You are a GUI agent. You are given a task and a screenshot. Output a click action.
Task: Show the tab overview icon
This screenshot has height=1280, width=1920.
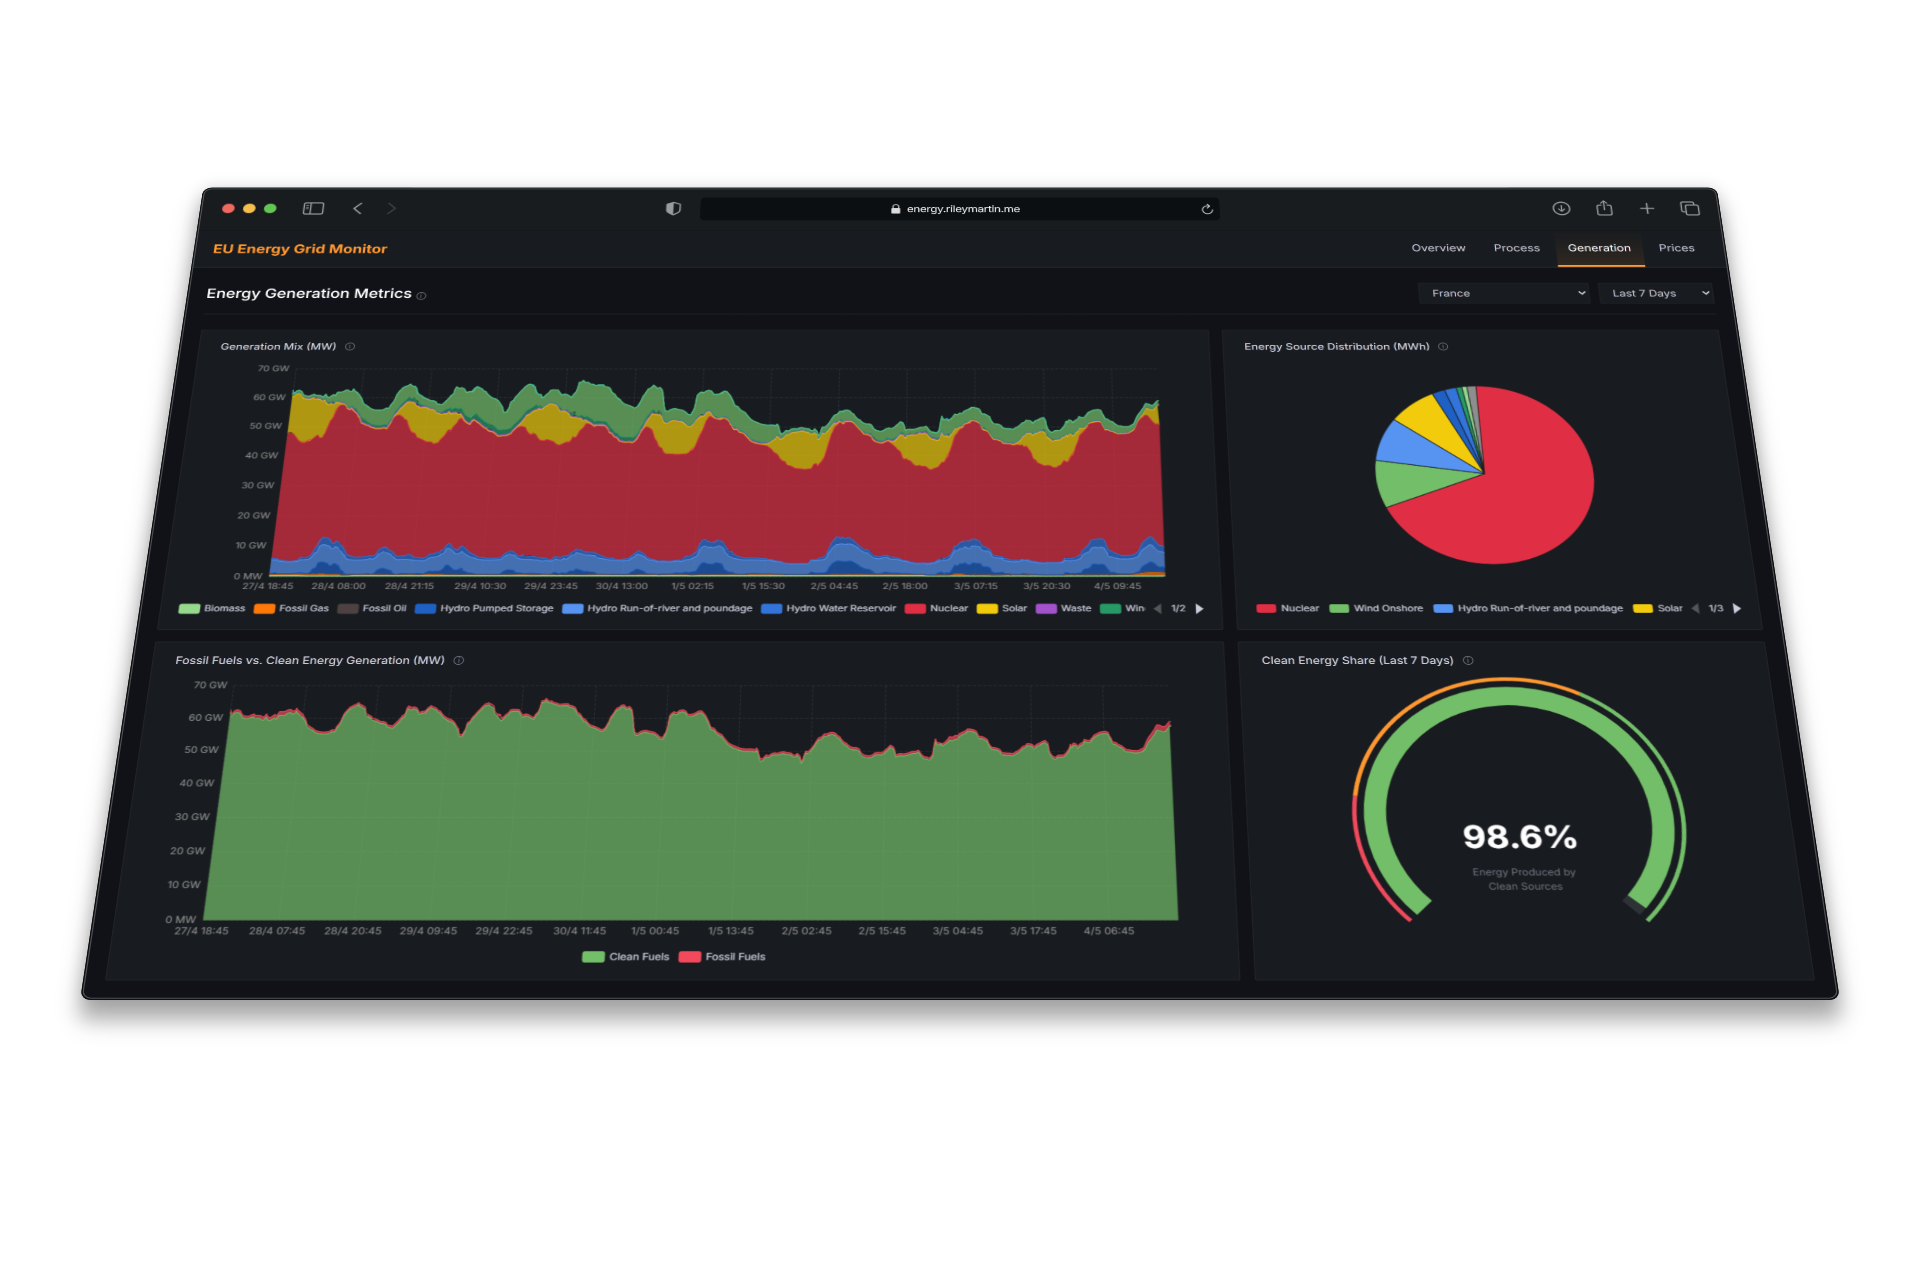tap(1690, 208)
